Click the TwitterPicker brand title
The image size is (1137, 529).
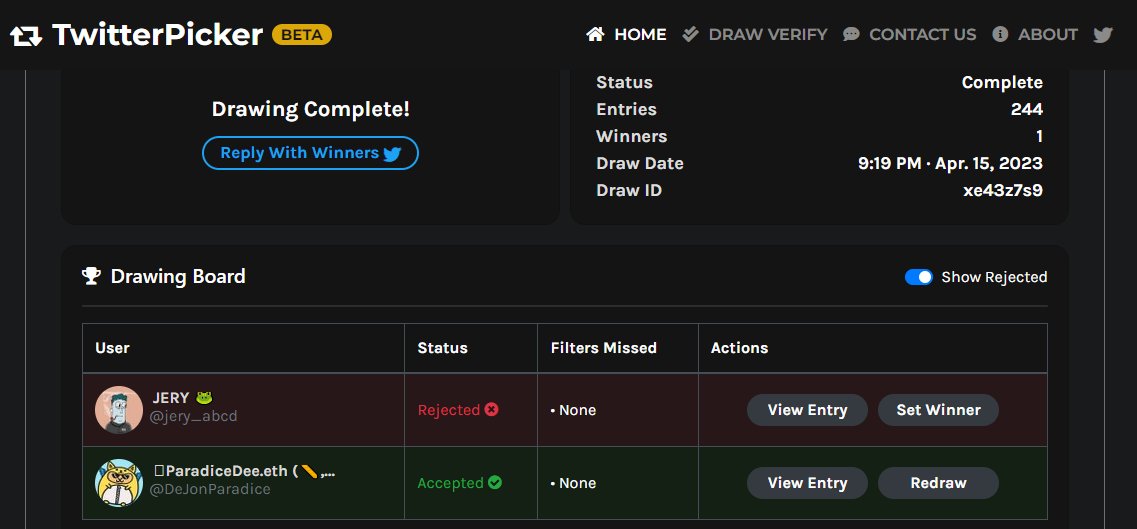(157, 35)
